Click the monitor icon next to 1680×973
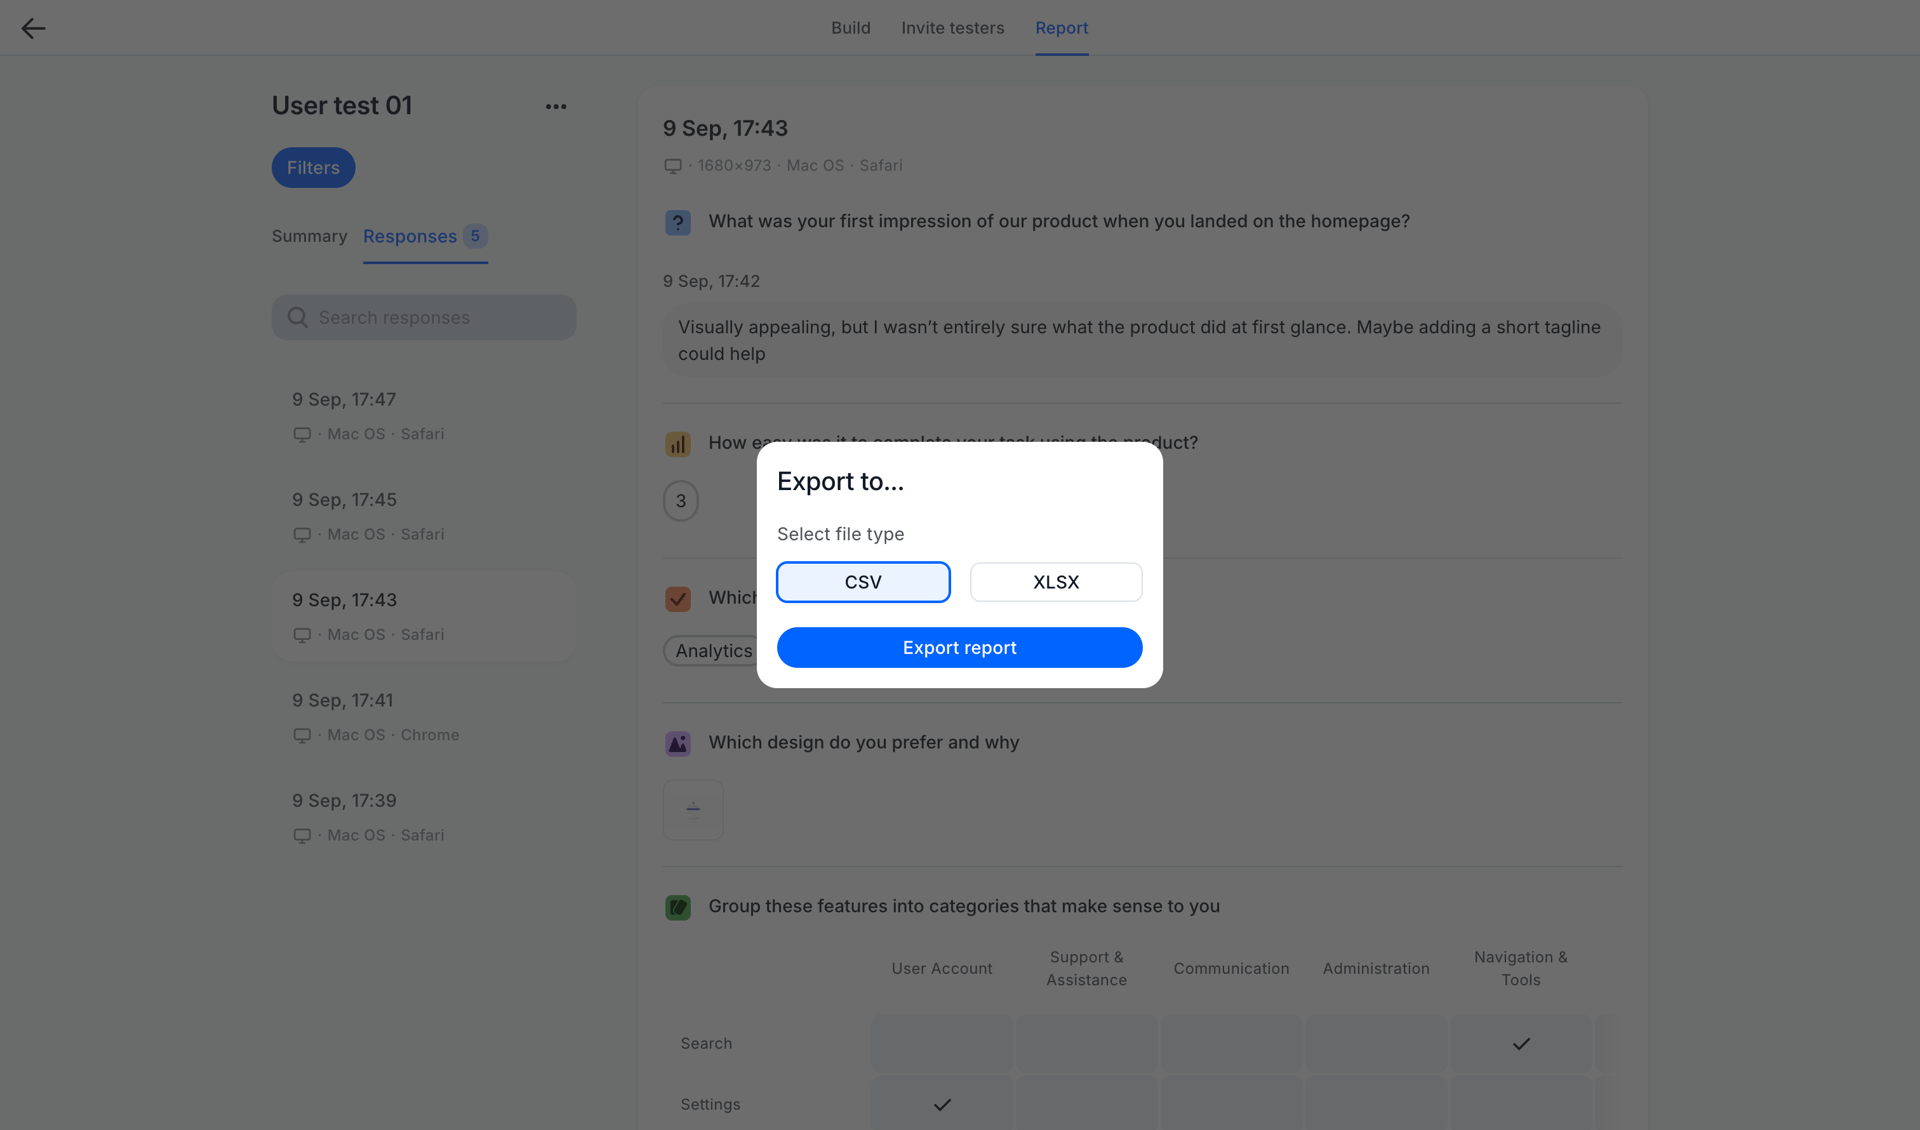This screenshot has width=1920, height=1130. click(x=672, y=166)
